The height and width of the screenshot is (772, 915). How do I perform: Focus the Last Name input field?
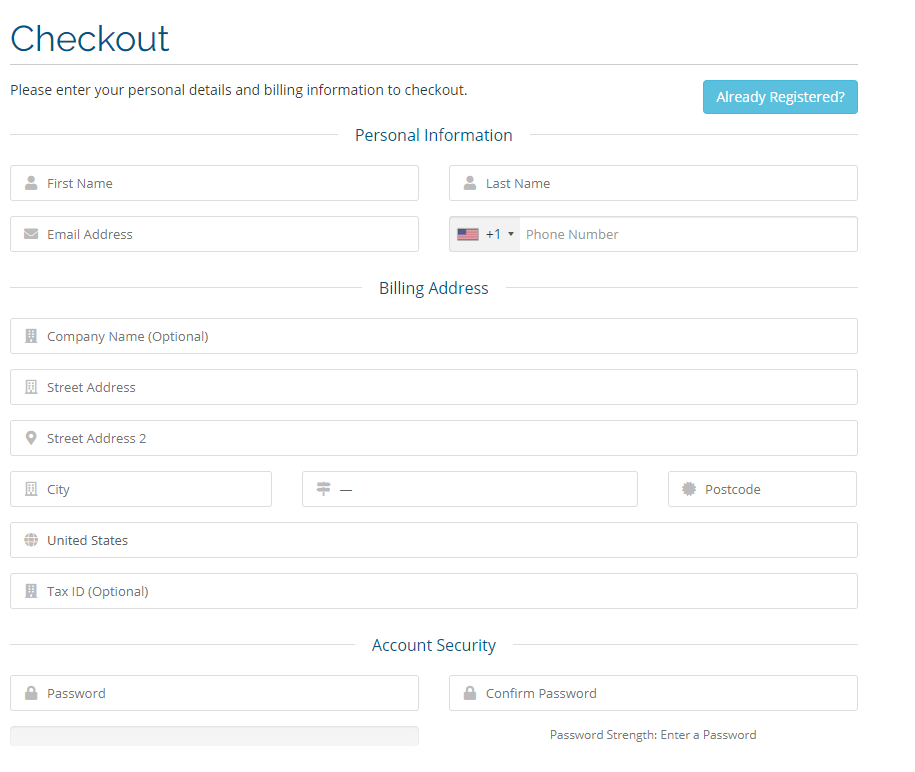[653, 183]
